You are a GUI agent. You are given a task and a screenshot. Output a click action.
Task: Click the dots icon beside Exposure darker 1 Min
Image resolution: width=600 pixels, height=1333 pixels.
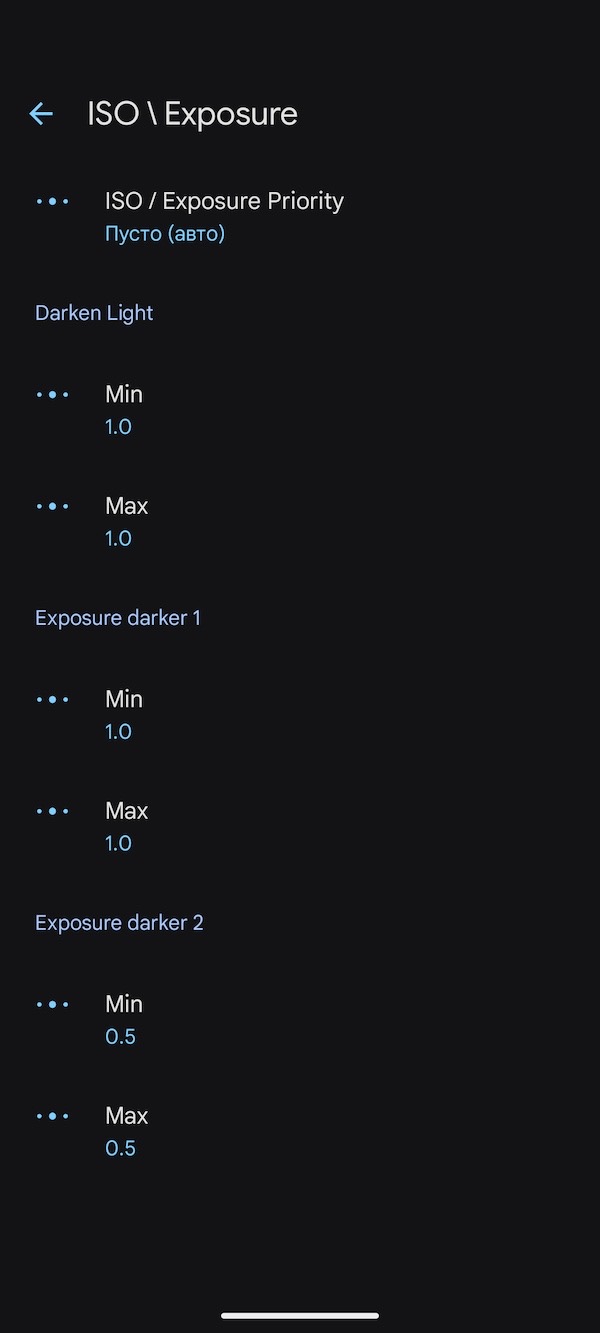(53, 699)
